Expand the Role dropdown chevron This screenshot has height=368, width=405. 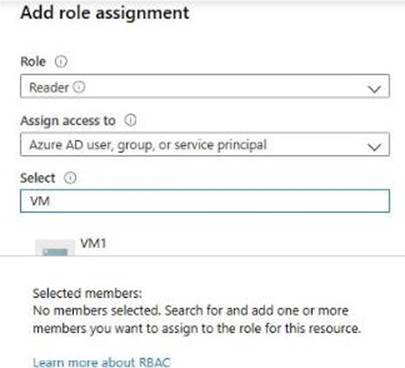click(374, 89)
